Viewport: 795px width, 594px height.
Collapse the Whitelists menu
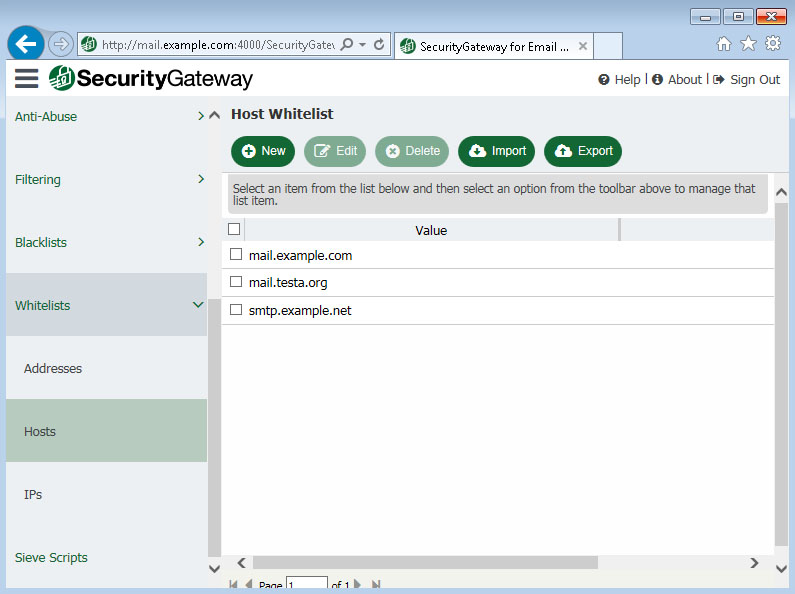[x=106, y=305]
